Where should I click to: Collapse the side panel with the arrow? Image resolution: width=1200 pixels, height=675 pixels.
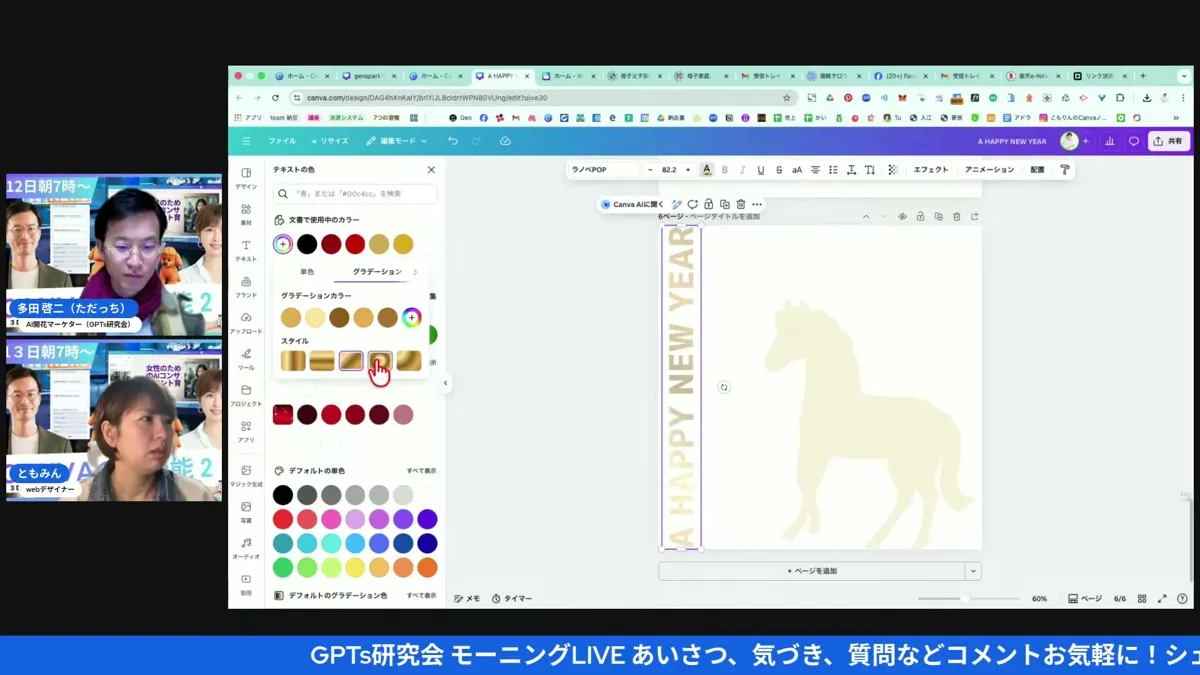pos(446,383)
